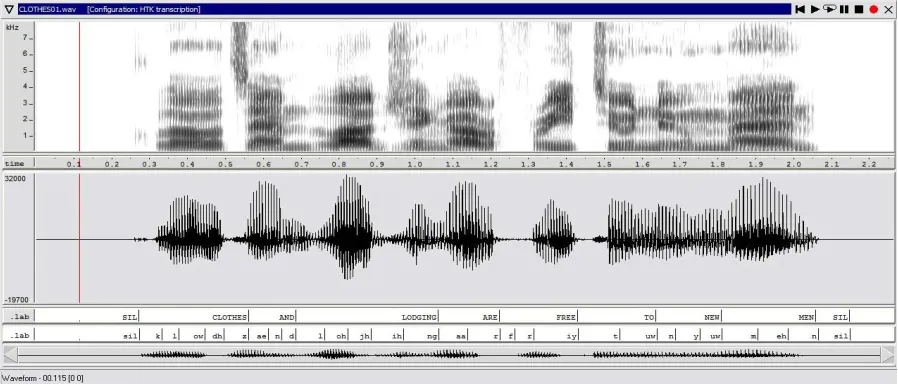
Task: Select the 'f' phone label
Action: pyautogui.click(x=510, y=337)
